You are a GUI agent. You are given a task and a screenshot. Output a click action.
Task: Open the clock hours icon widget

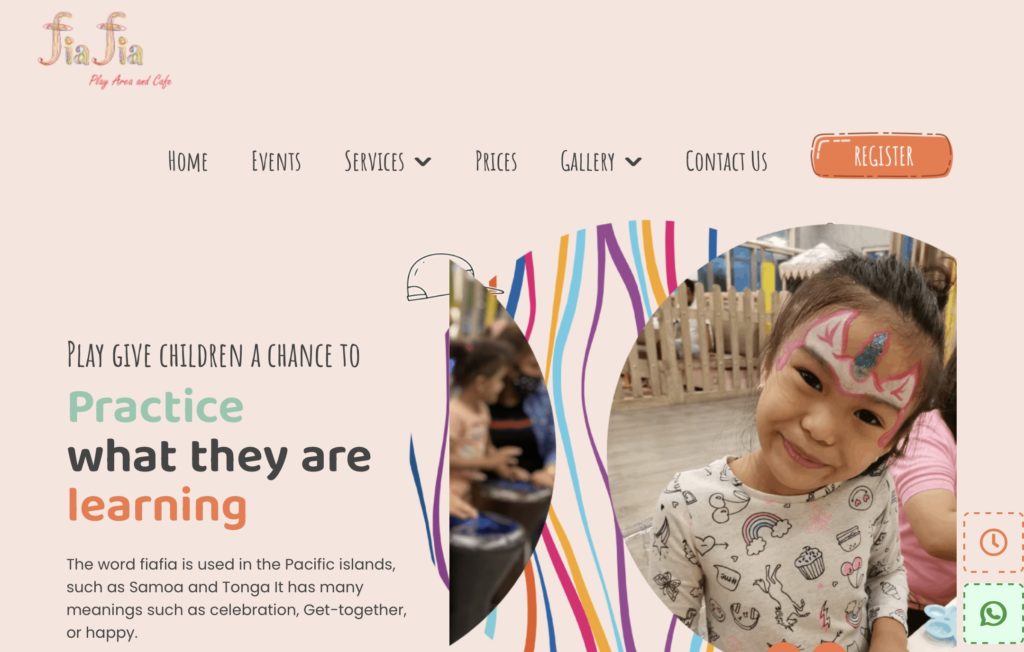[993, 542]
